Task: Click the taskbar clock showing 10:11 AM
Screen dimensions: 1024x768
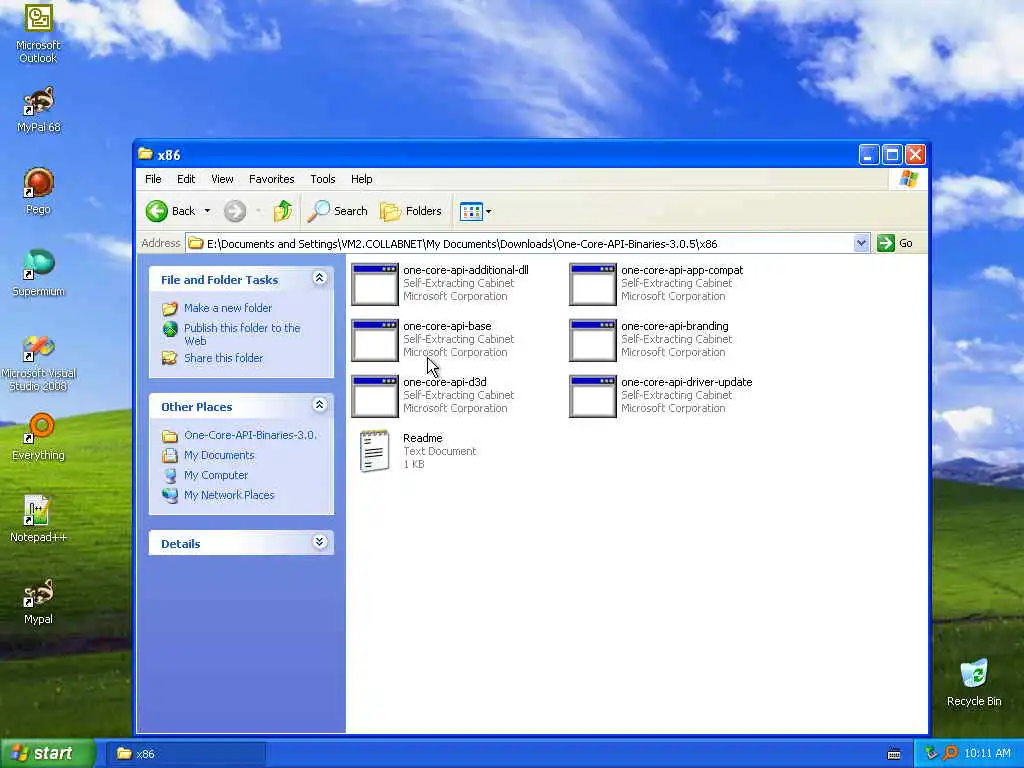Action: click(x=987, y=754)
